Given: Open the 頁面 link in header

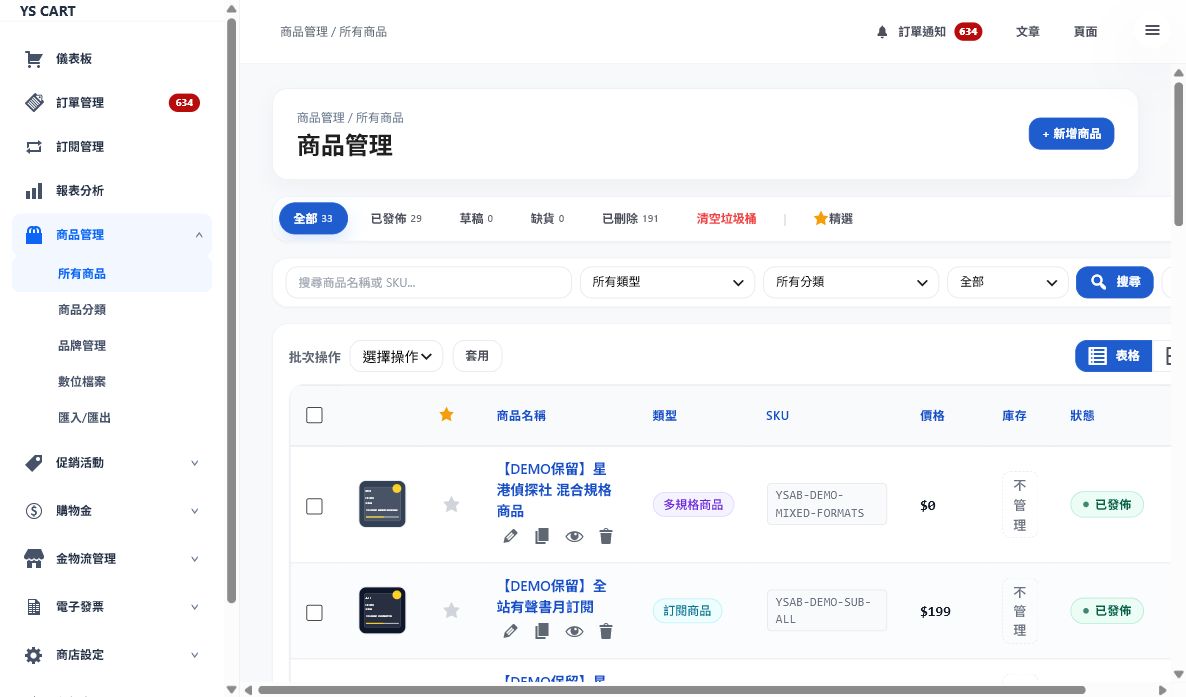Looking at the screenshot, I should click(1085, 32).
